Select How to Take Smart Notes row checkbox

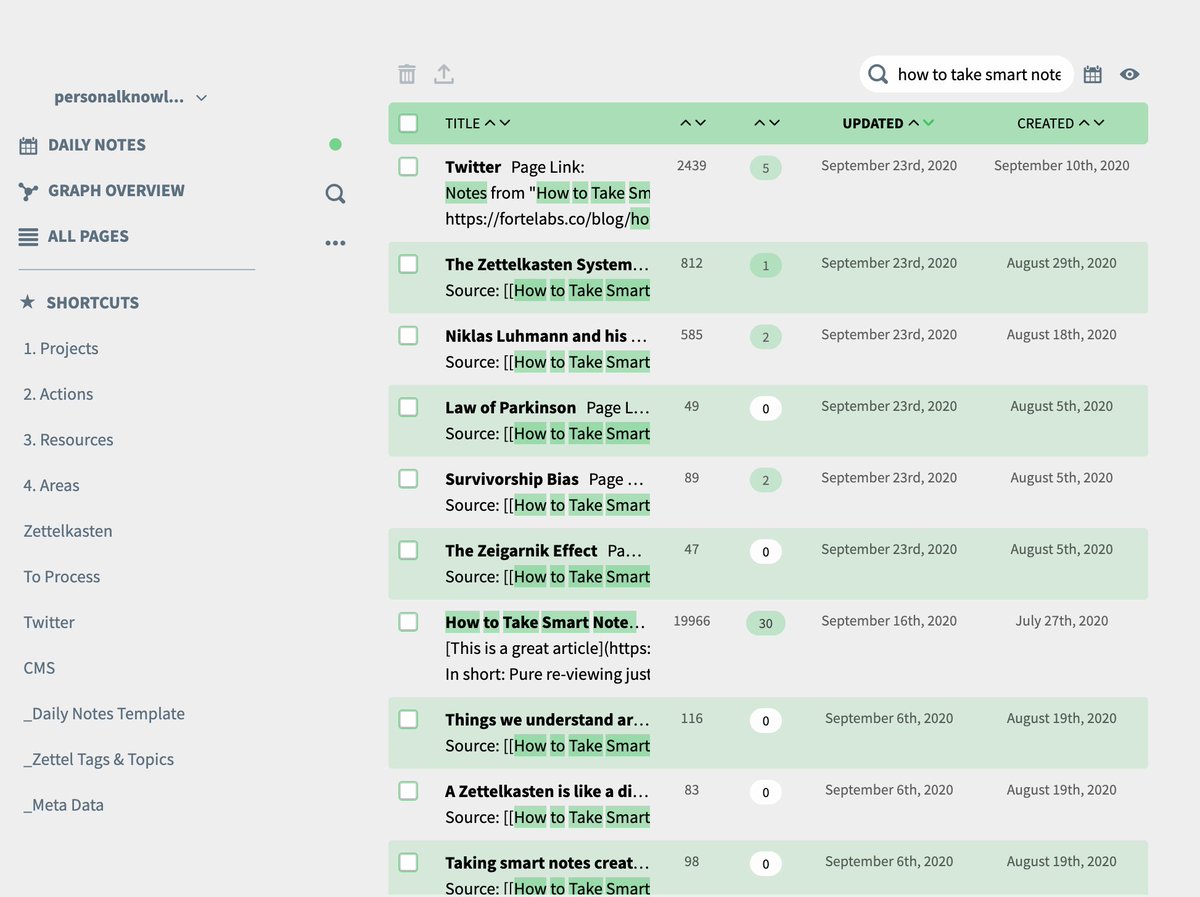[408, 621]
